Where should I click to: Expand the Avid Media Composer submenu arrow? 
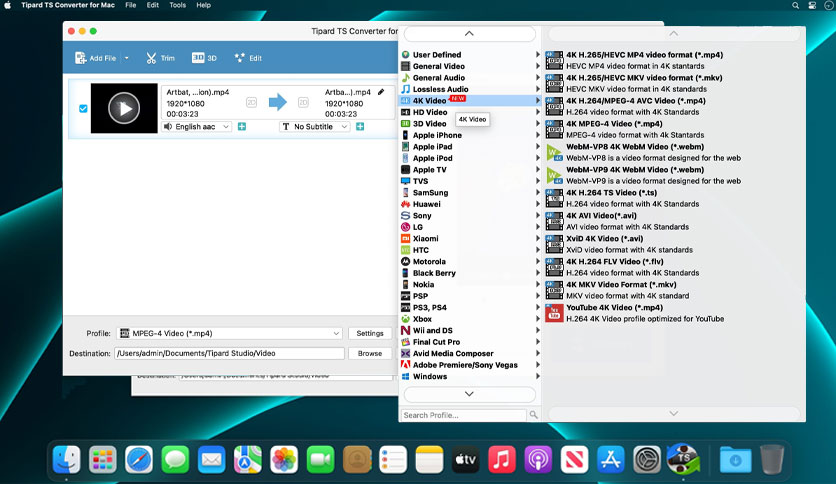(537, 353)
